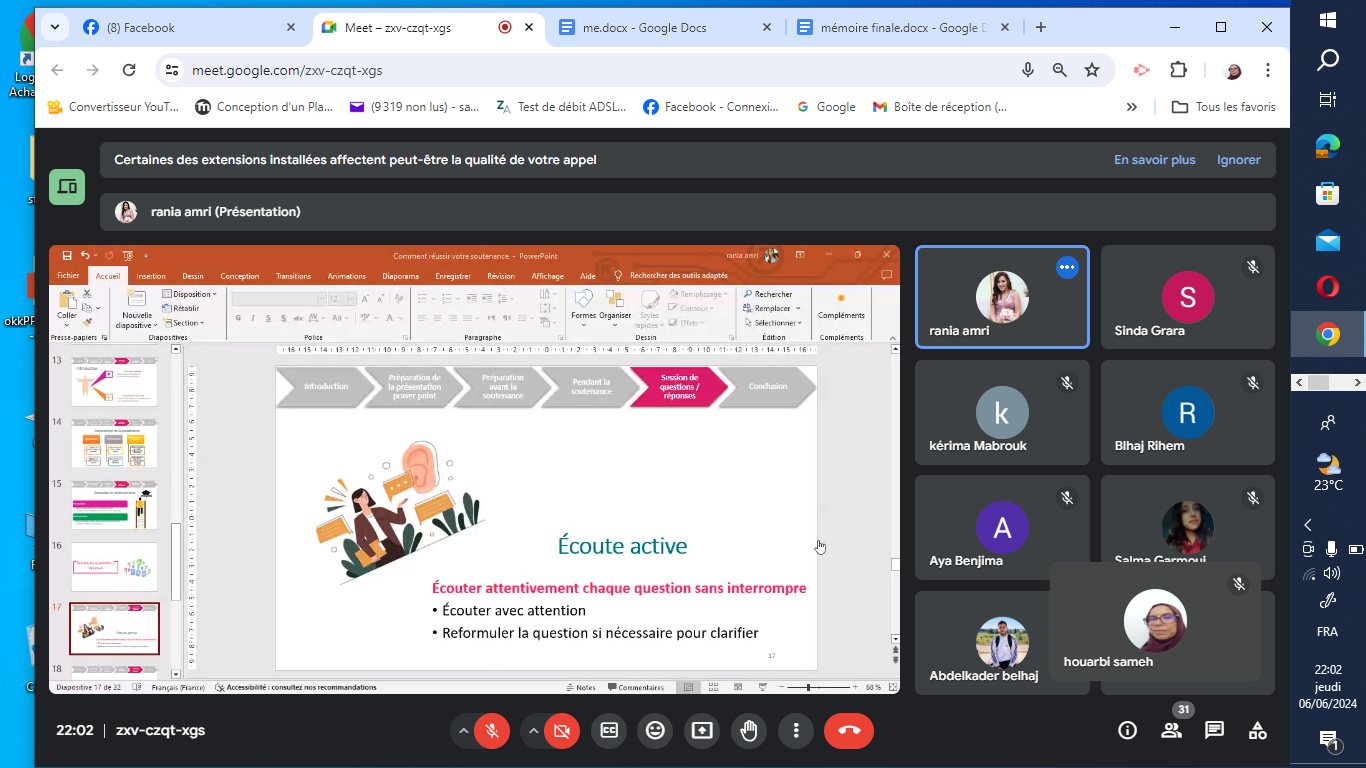The width and height of the screenshot is (1366, 768).
Task: Click rania amri's participant tile
Action: [1002, 297]
